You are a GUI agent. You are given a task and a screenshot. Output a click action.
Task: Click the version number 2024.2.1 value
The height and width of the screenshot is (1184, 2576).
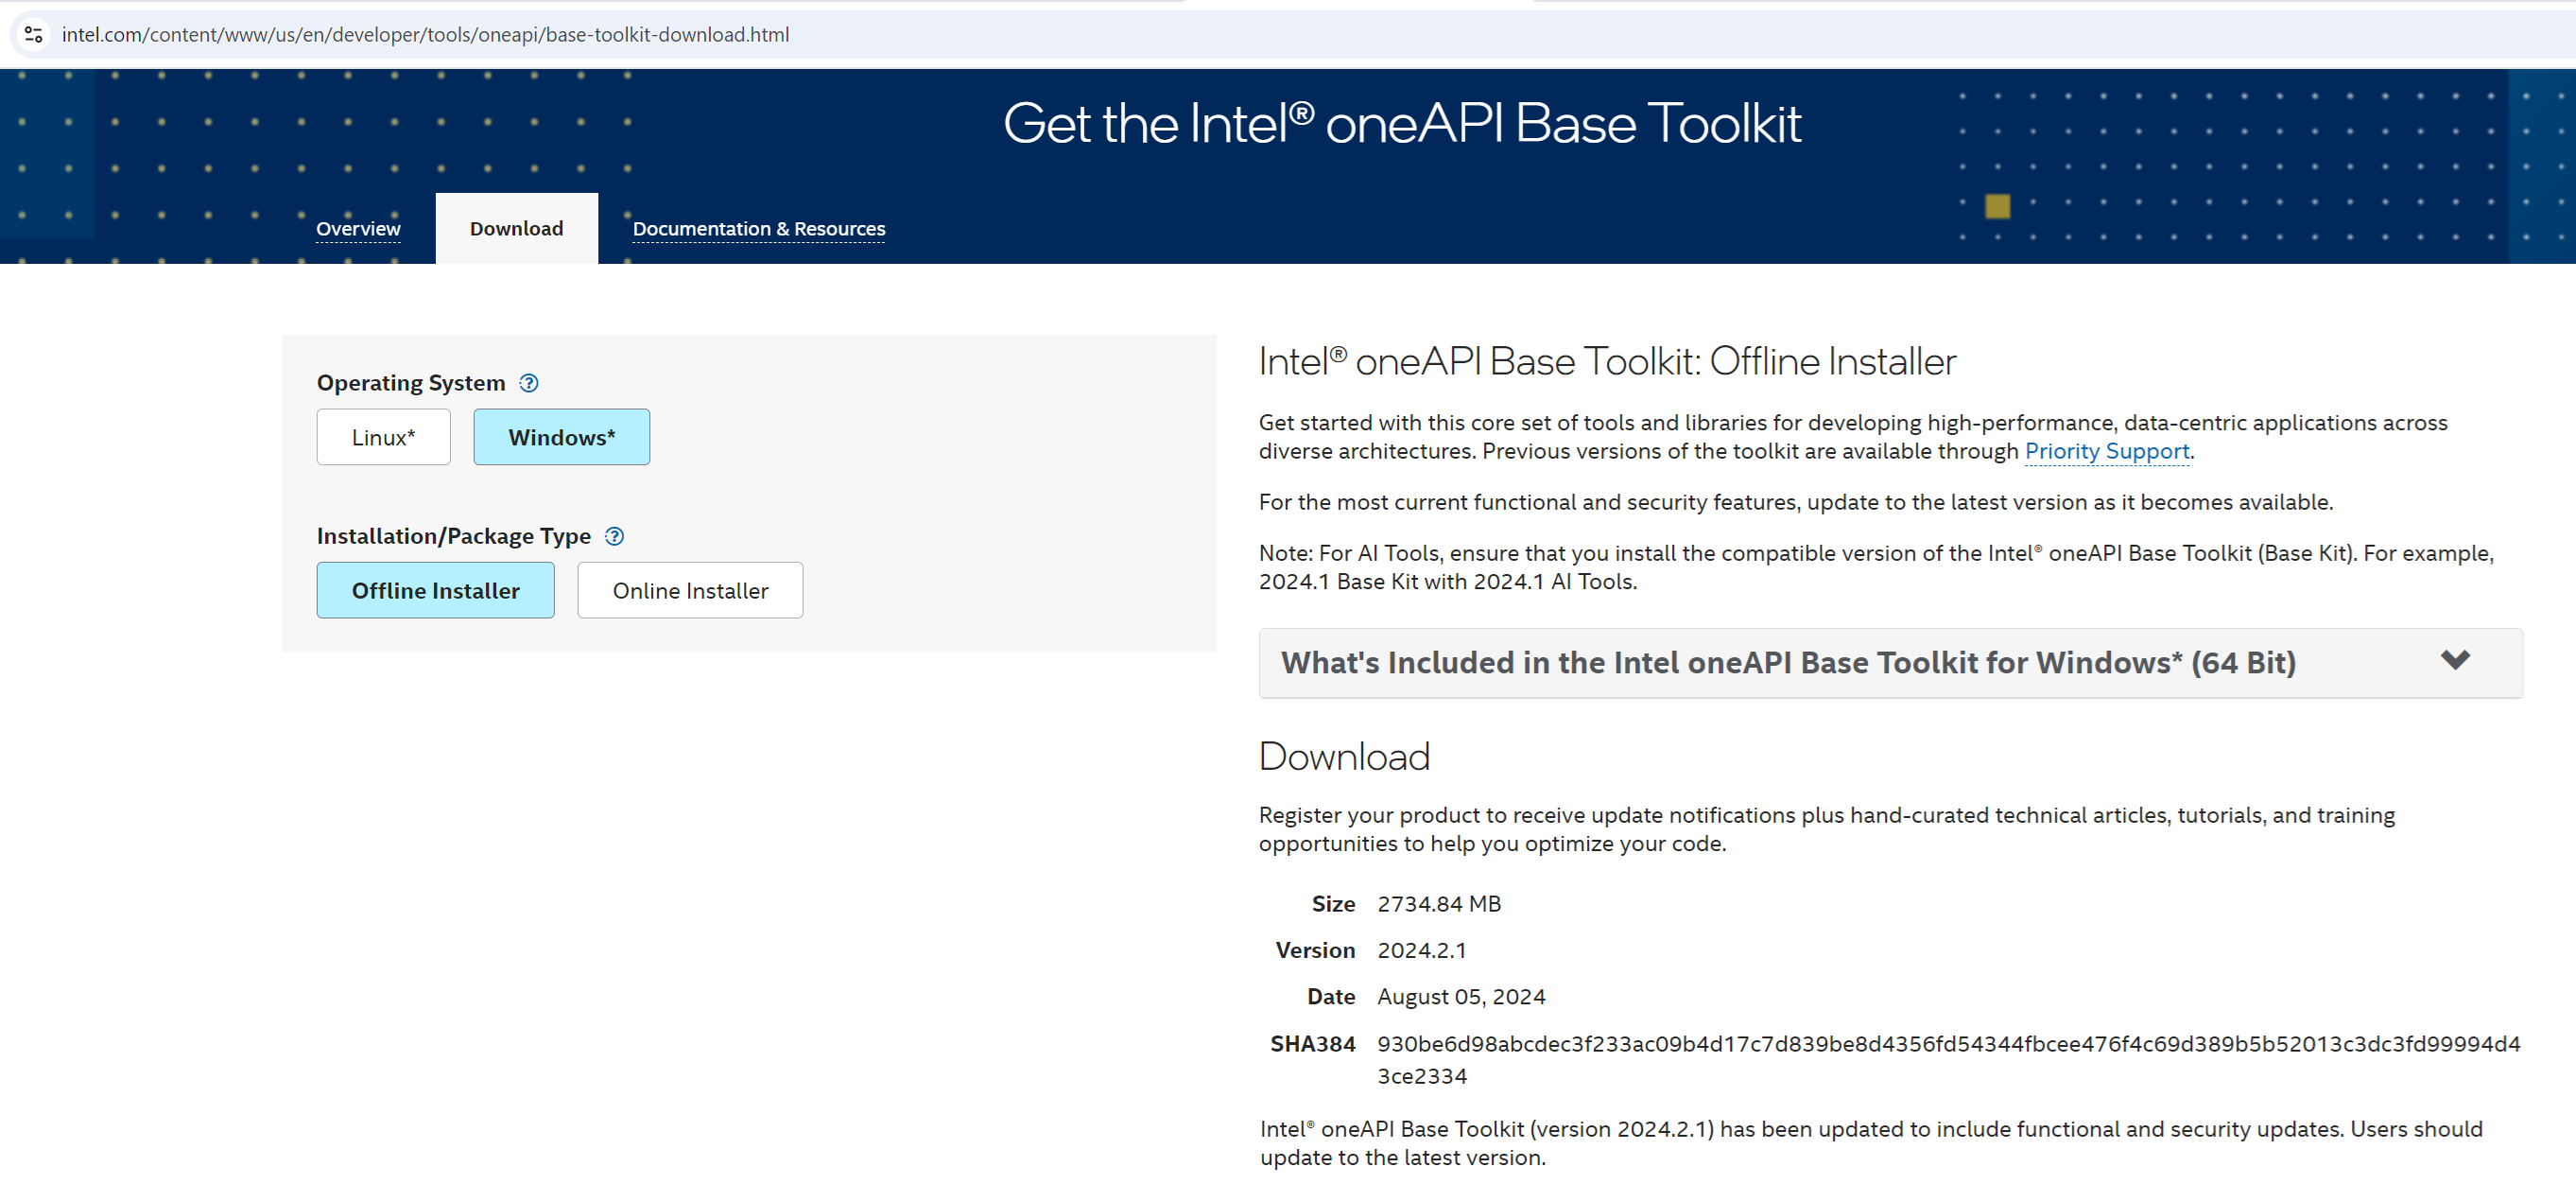coord(1421,950)
